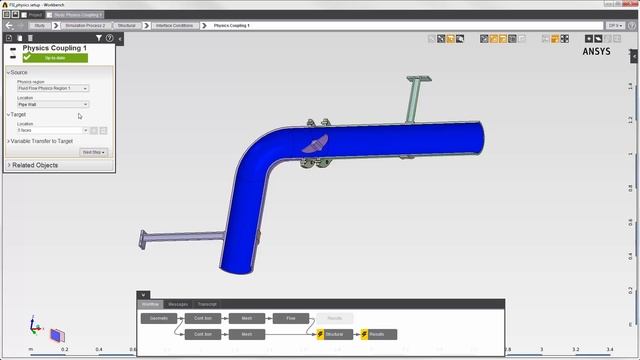Click second small button beside Target Location field
Viewport: 640px width, 360px height.
(x=103, y=130)
